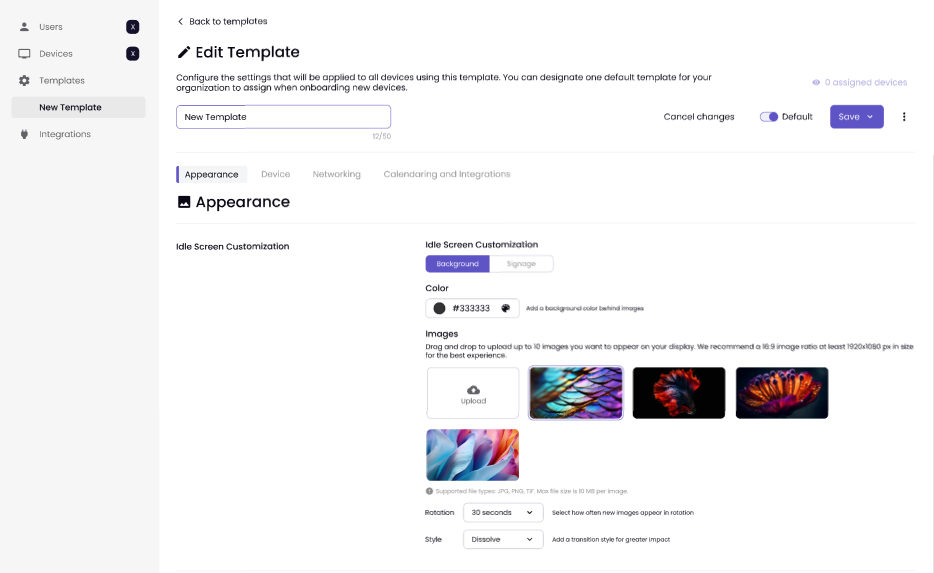The width and height of the screenshot is (934, 573).
Task: Click the 12/50 character counter text
Action: pos(382,136)
